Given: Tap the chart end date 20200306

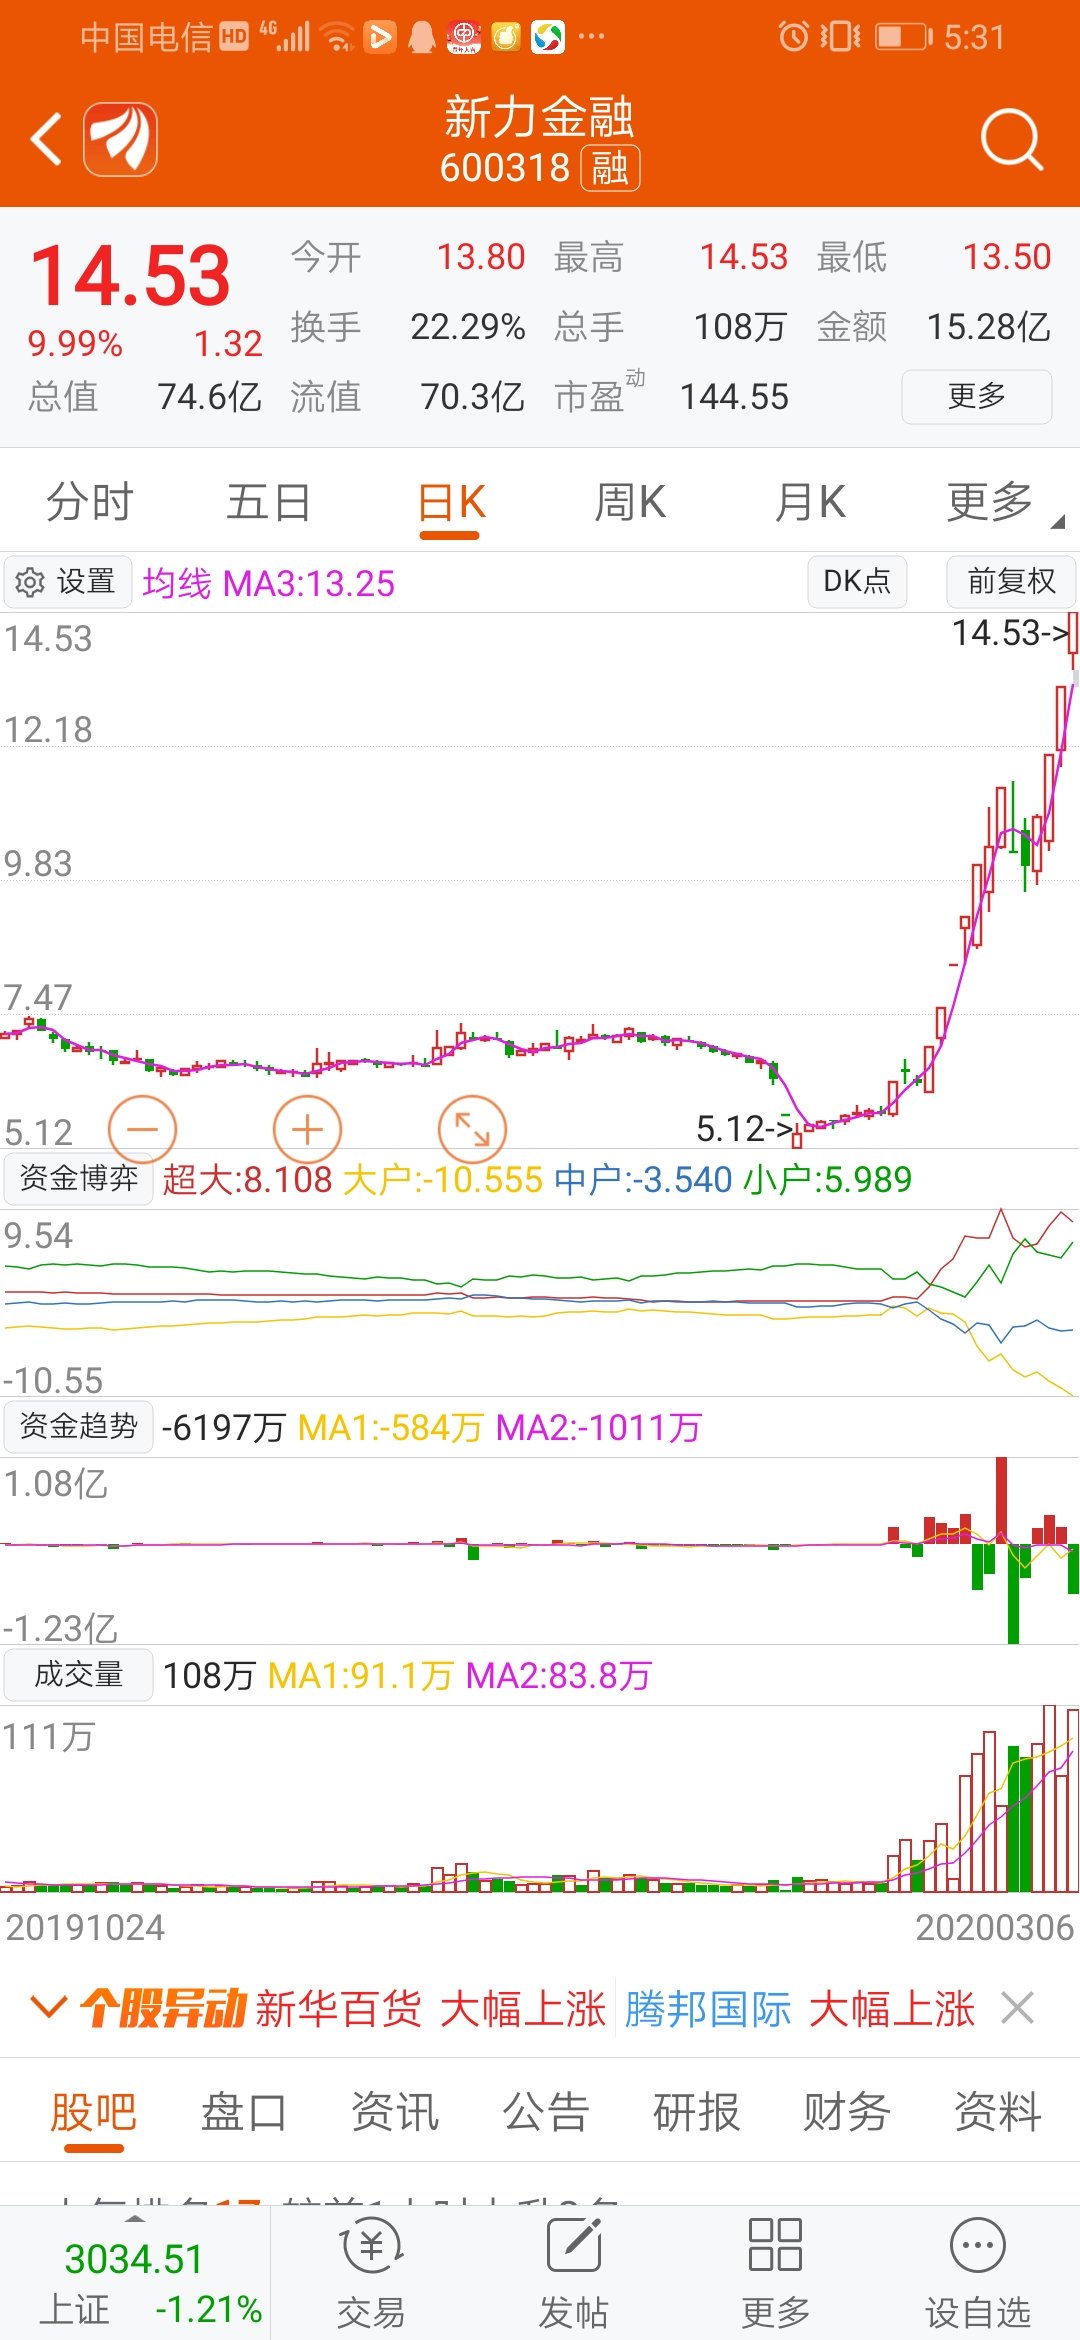Looking at the screenshot, I should 995,1927.
